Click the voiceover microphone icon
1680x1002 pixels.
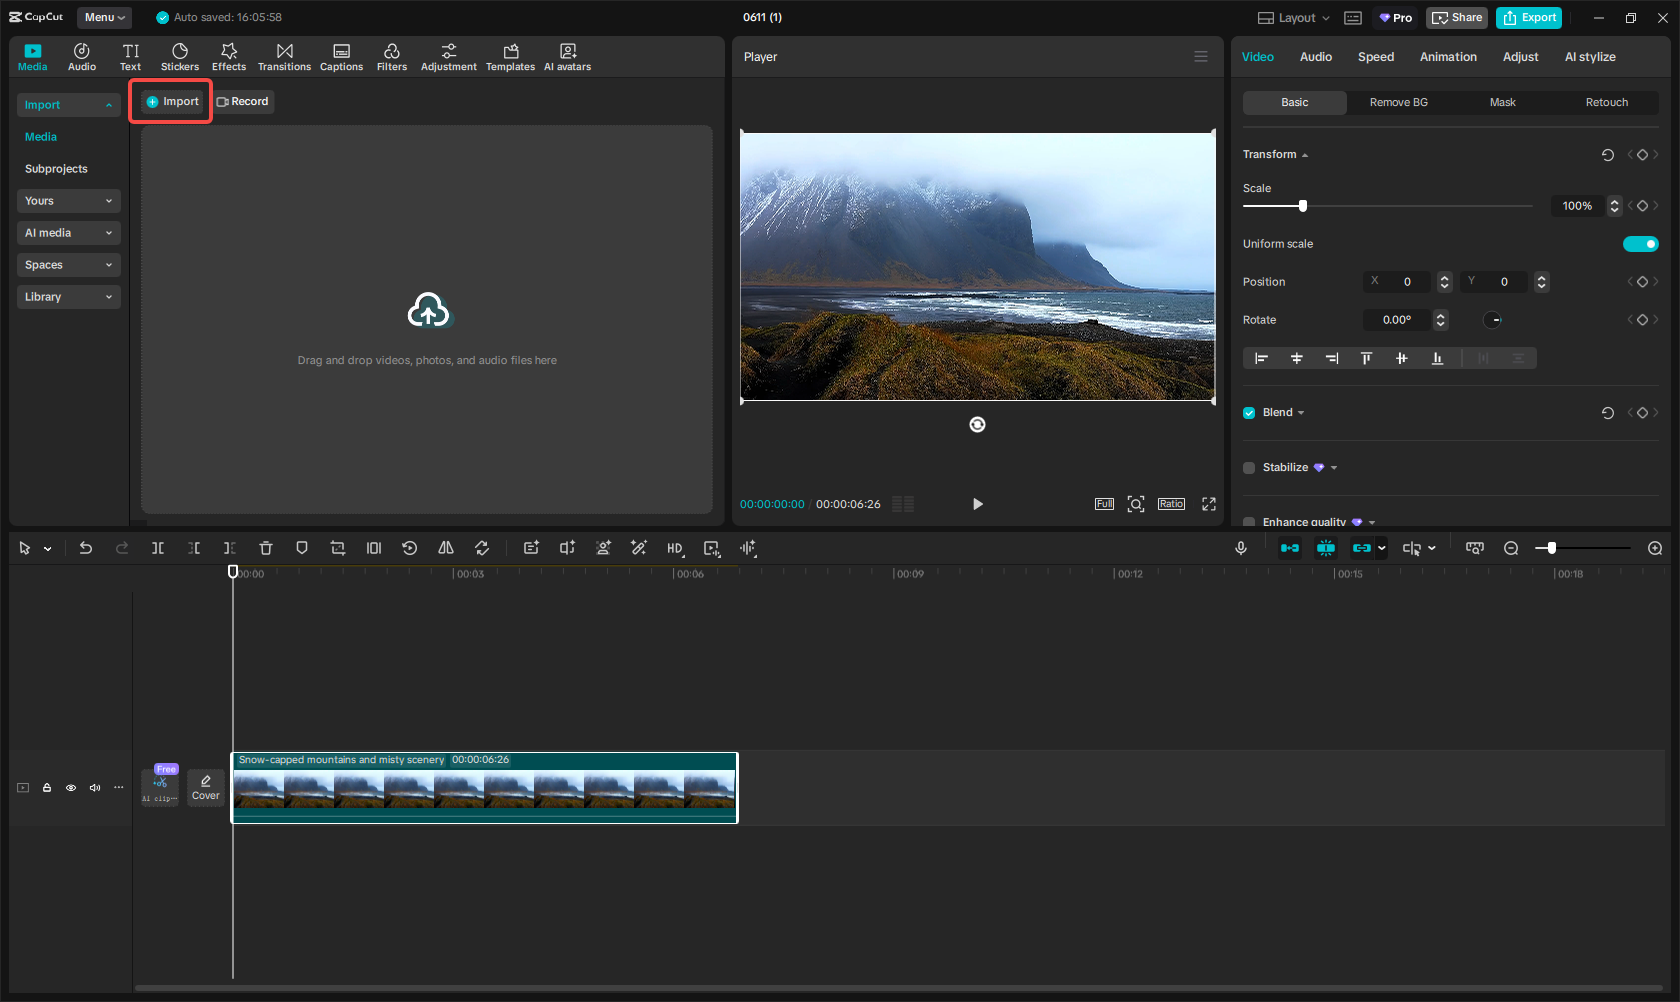1240,548
